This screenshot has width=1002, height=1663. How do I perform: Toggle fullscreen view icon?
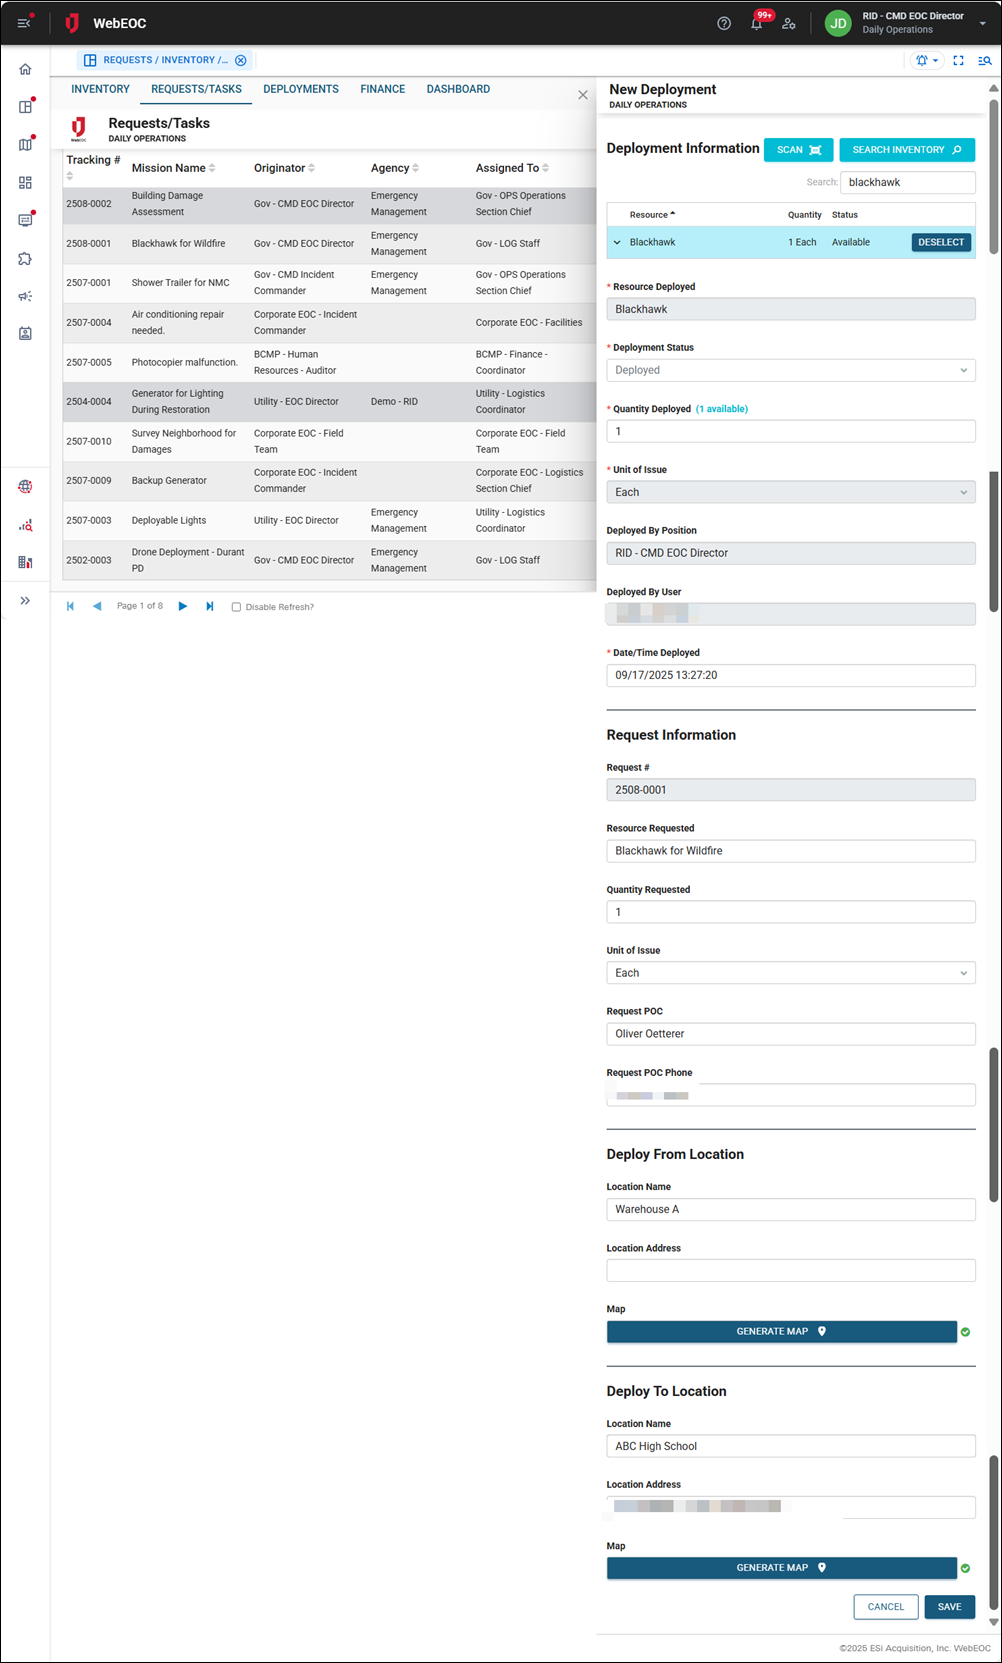point(958,60)
